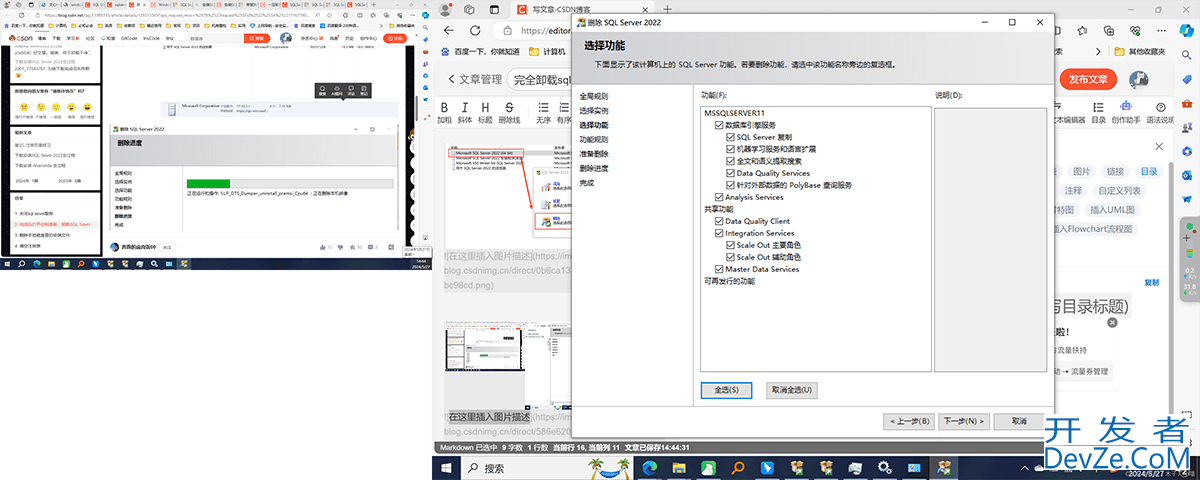Viewport: 1200px width, 480px height.
Task: Select the 图片 tag in side panel
Action: click(1082, 172)
